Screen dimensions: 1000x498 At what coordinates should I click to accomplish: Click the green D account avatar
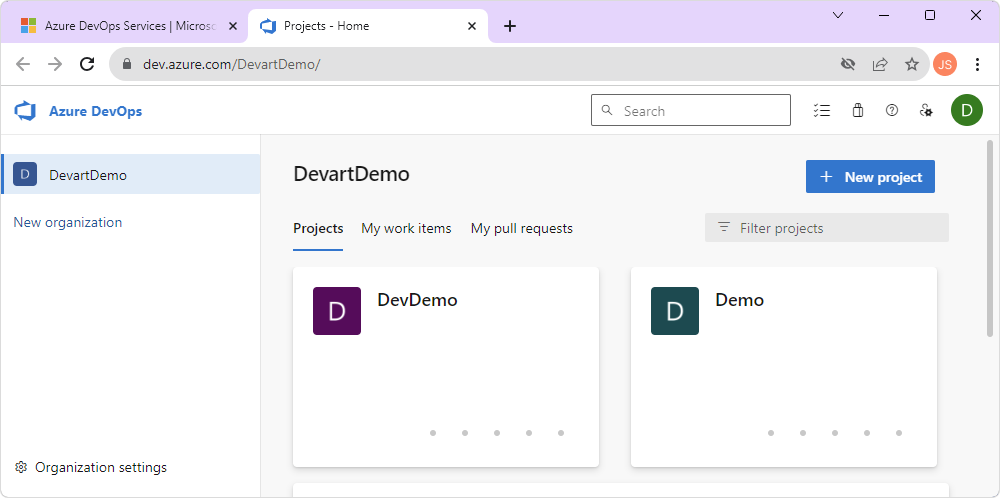(x=967, y=110)
